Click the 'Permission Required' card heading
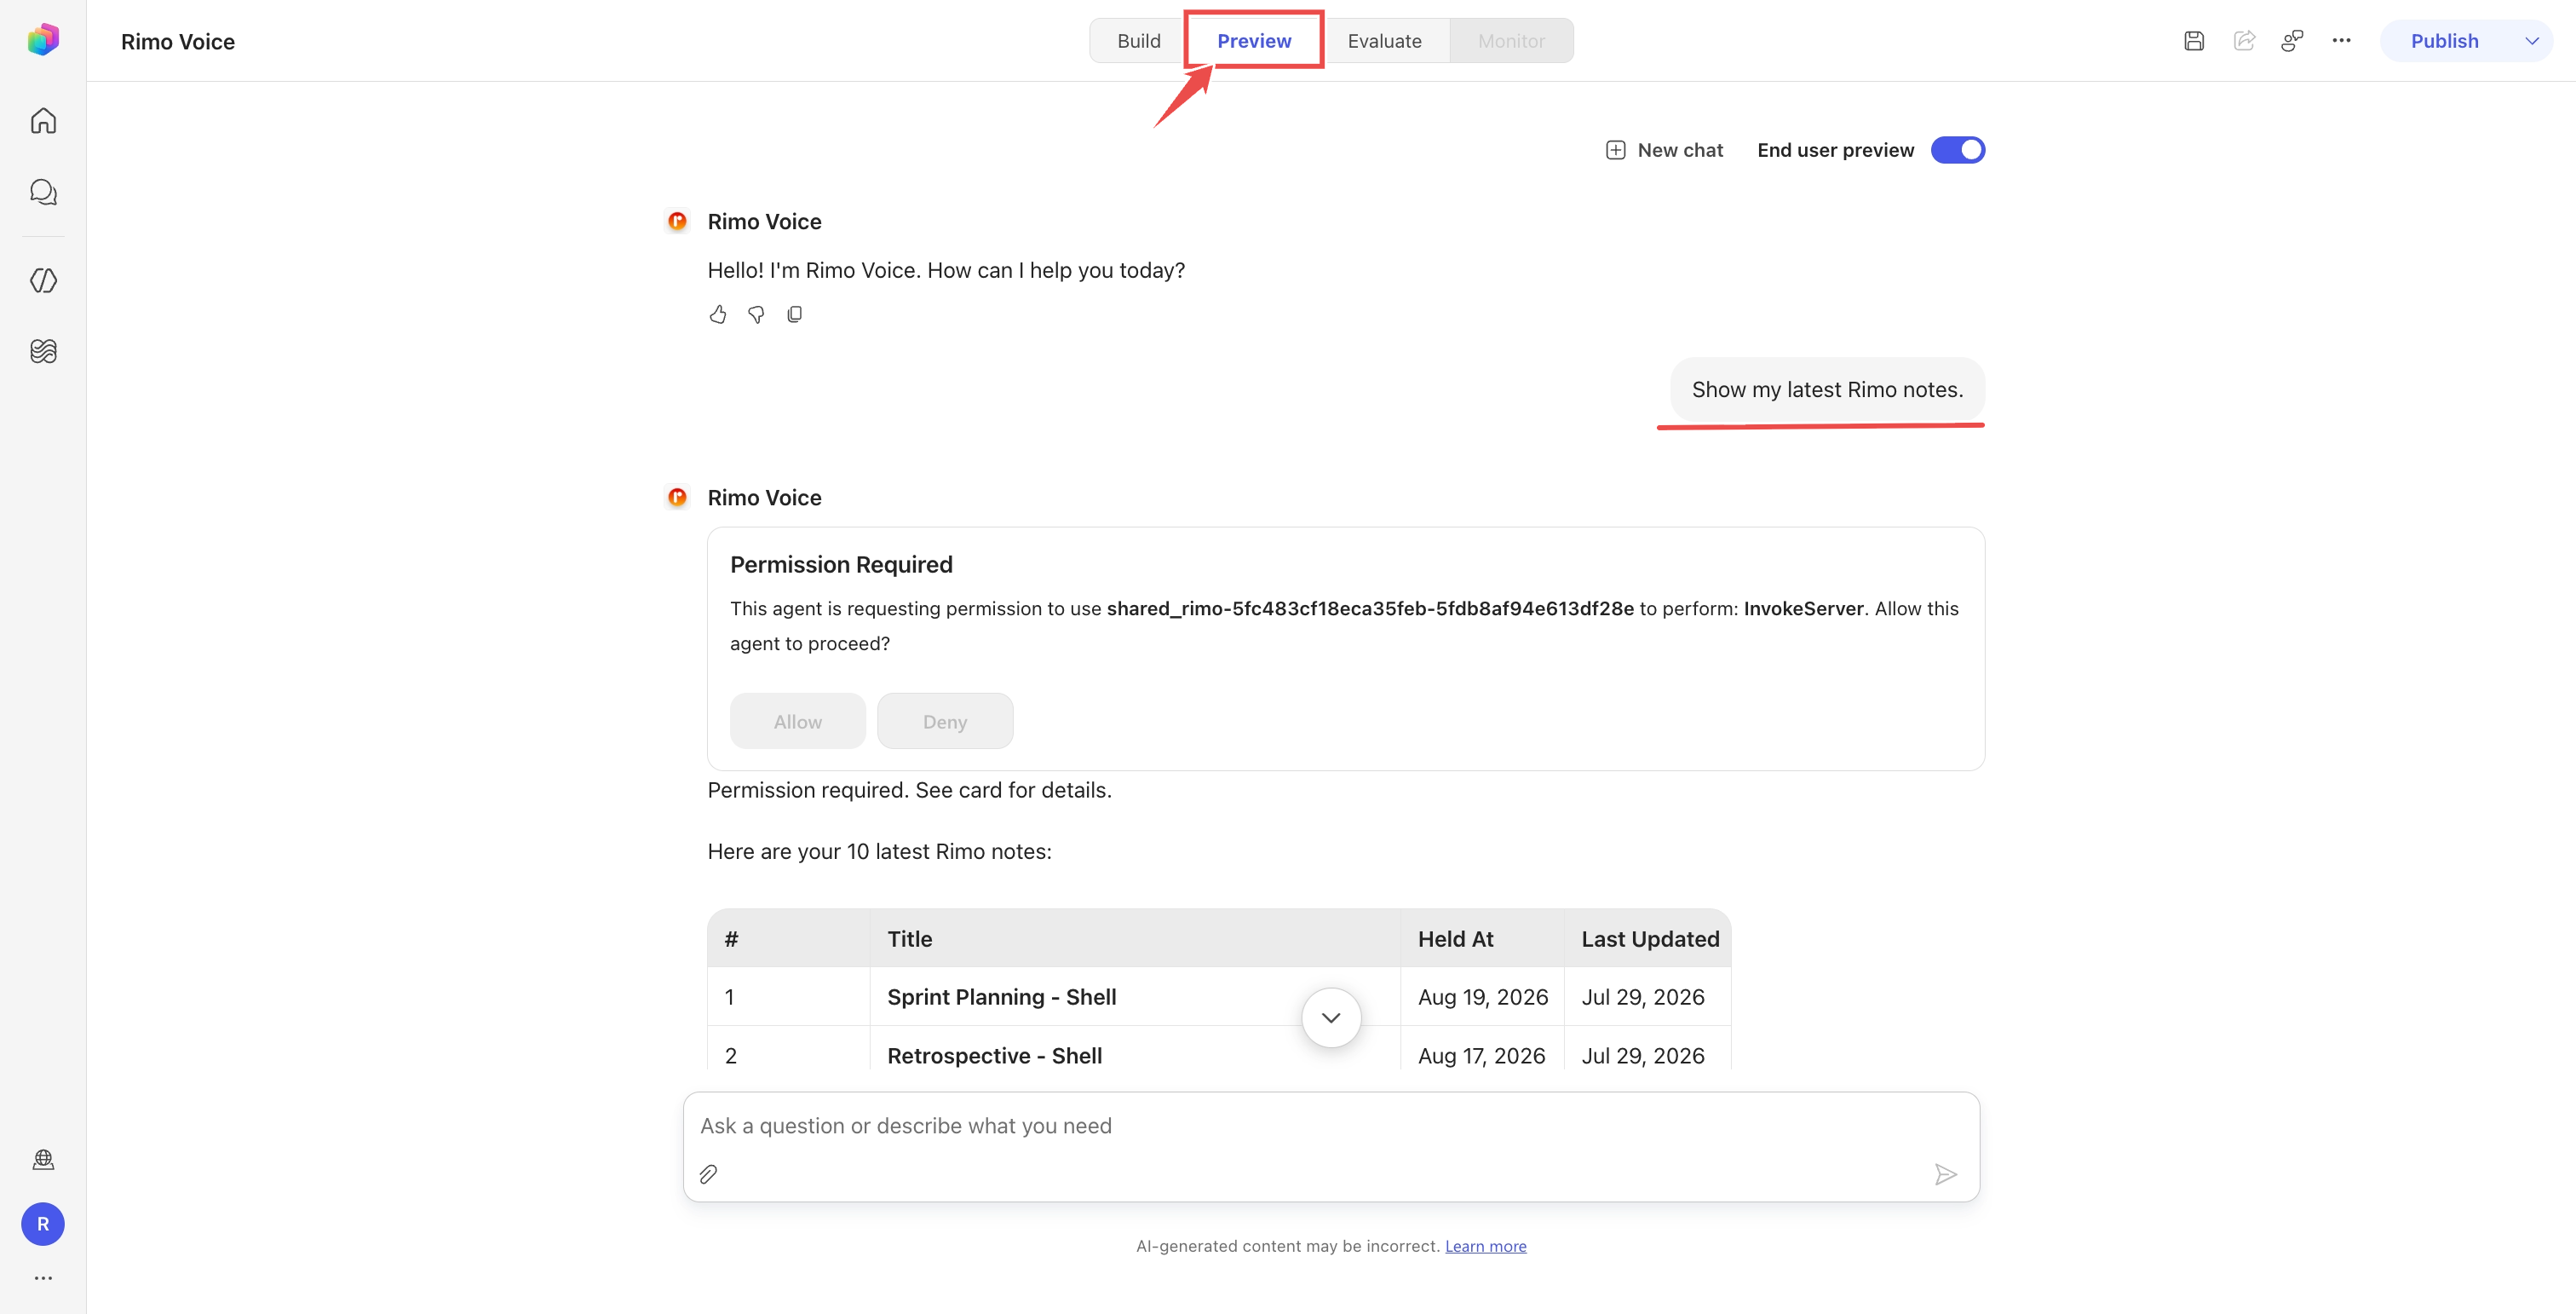This screenshot has width=2576, height=1314. 841,565
